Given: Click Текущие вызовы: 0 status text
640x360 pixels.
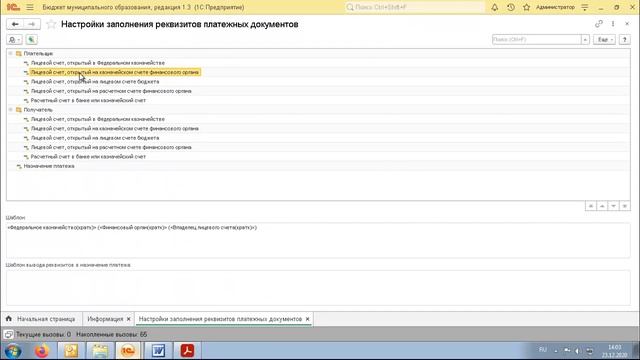Looking at the screenshot, I should tap(43, 334).
